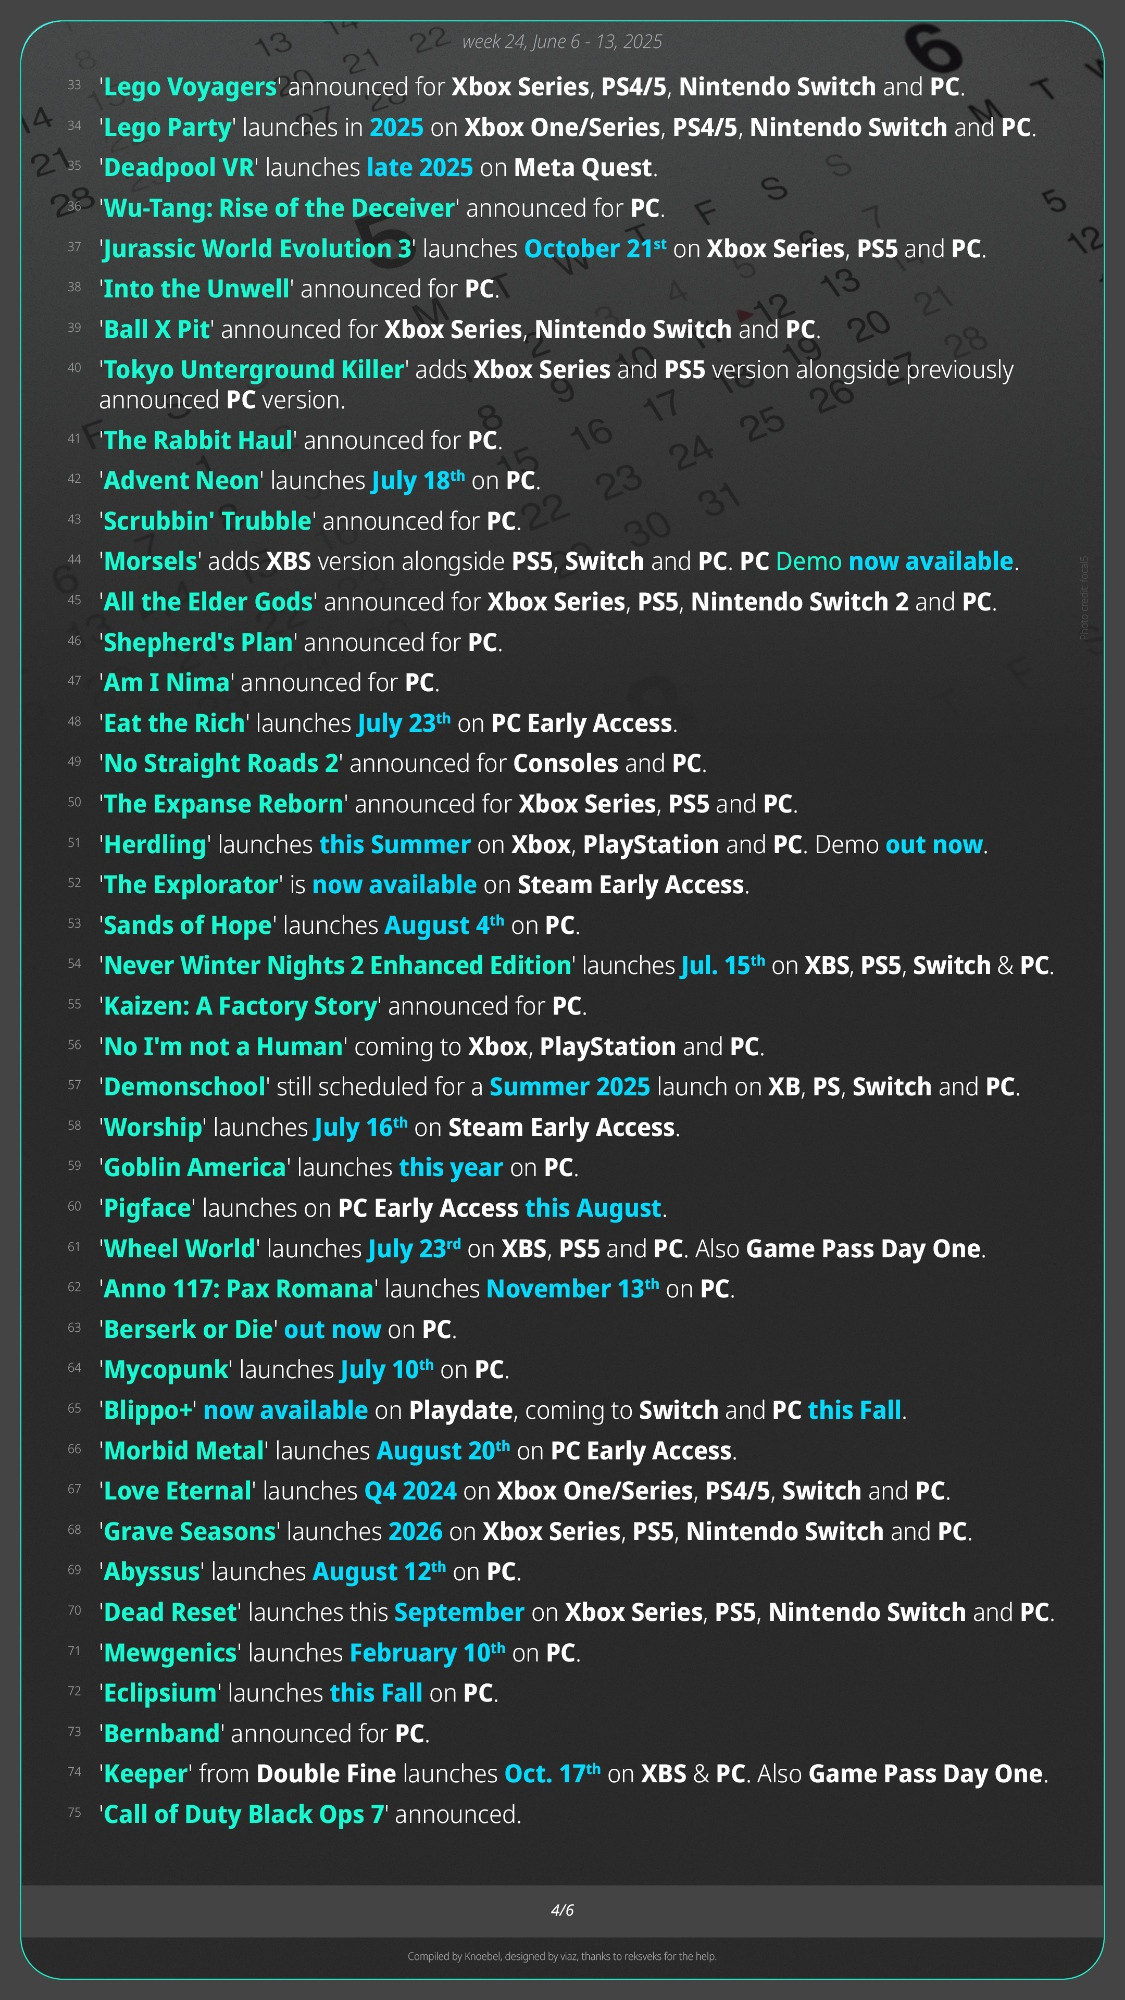This screenshot has width=1125, height=2000.
Task: Click the 'Dead Reset' title
Action: [171, 1613]
